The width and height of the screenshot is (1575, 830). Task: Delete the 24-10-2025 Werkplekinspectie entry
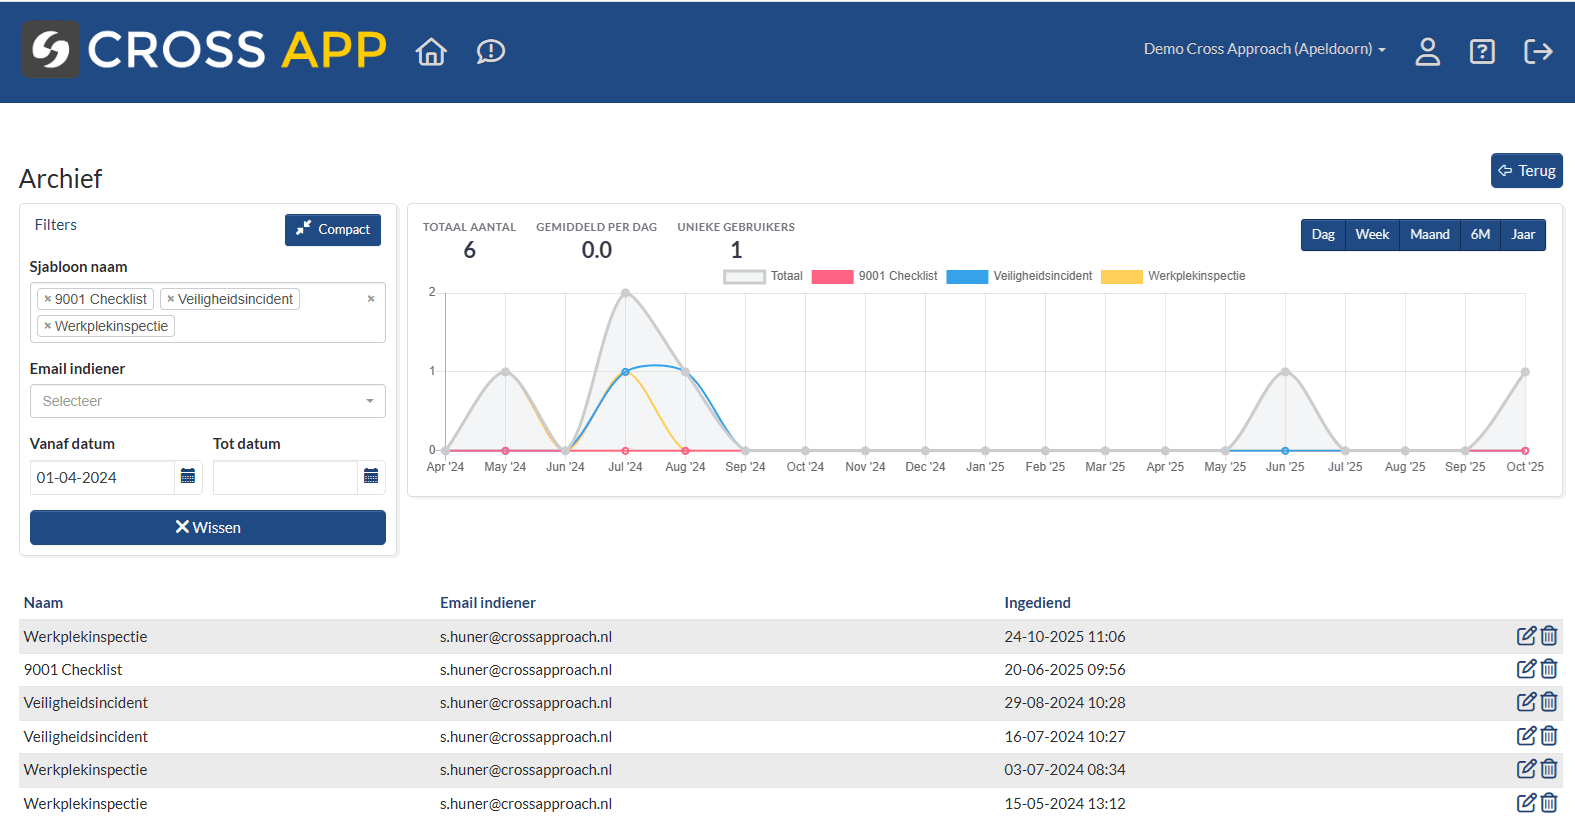(1549, 636)
